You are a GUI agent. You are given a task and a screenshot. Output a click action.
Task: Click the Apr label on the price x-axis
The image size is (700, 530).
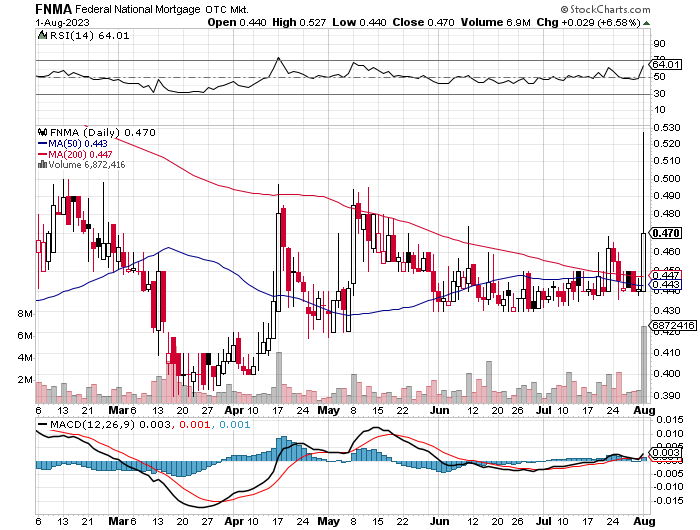[234, 410]
